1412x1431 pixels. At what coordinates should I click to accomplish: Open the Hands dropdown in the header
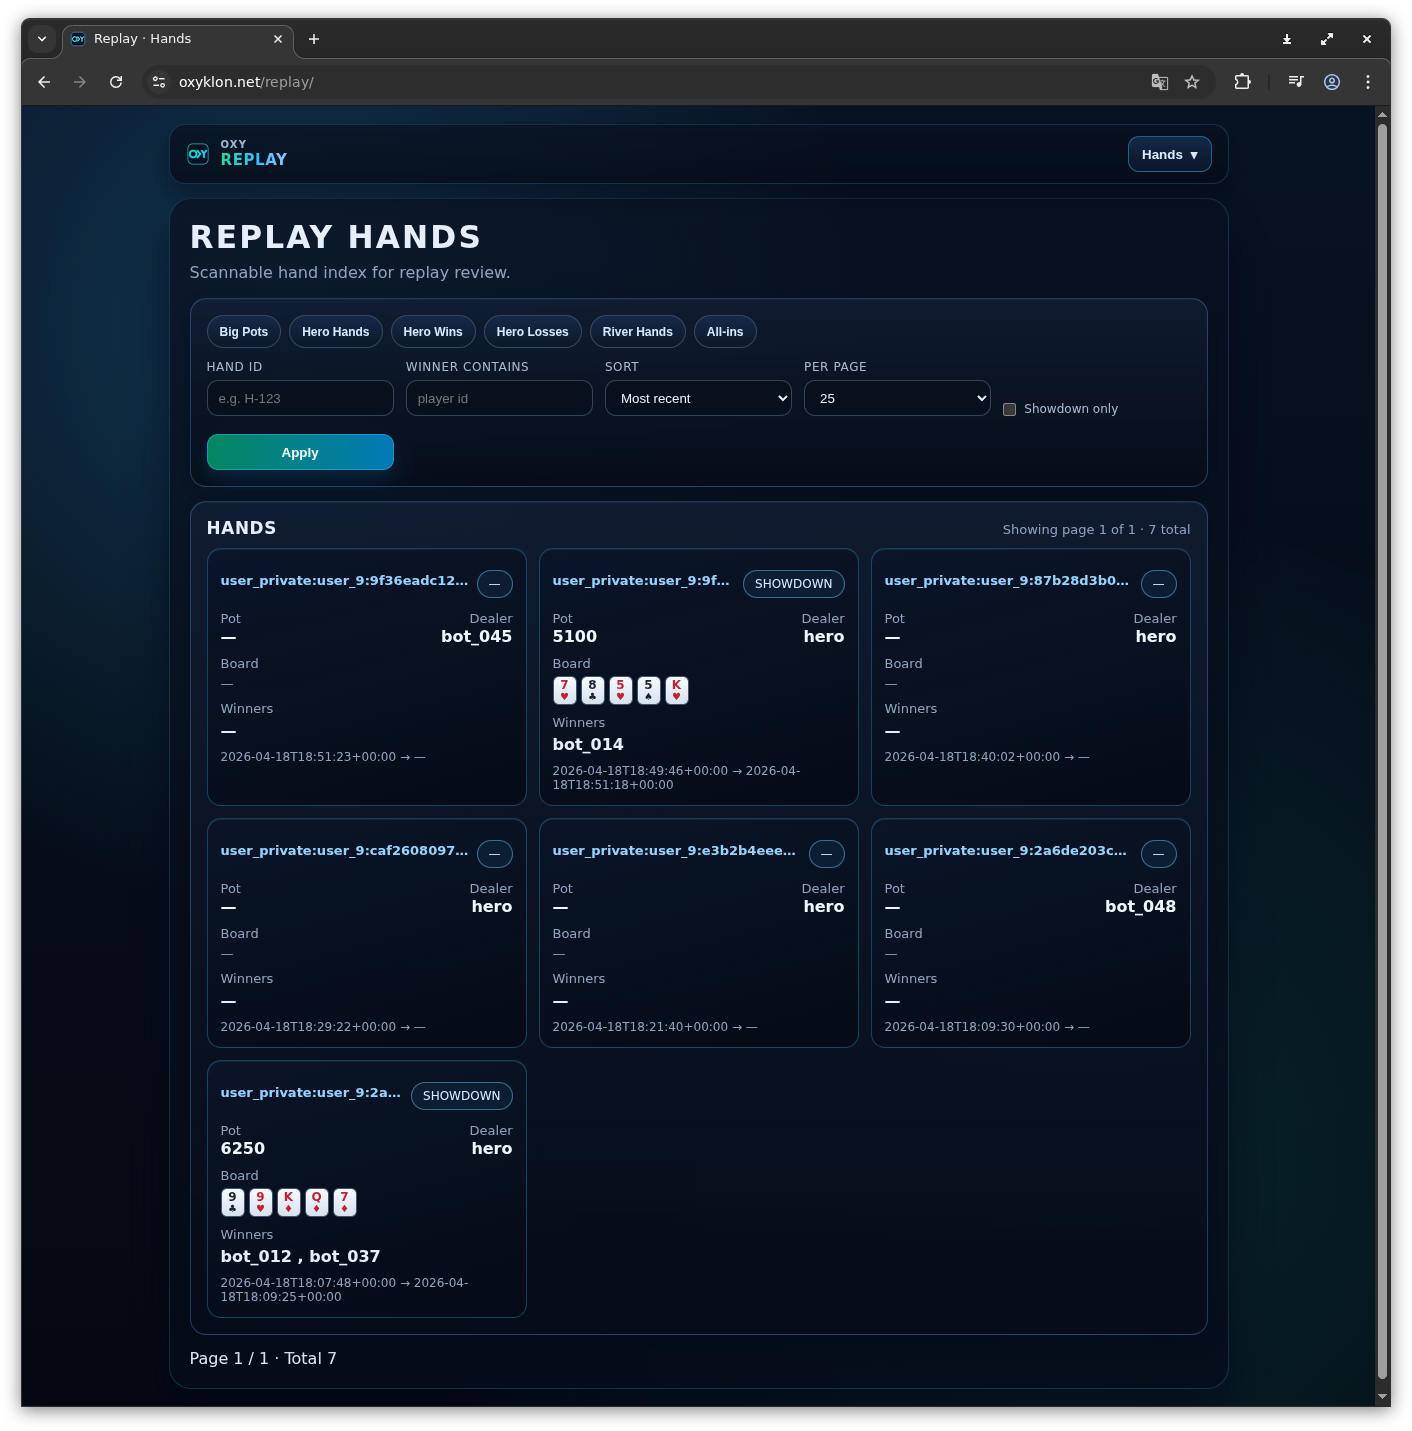point(1169,154)
